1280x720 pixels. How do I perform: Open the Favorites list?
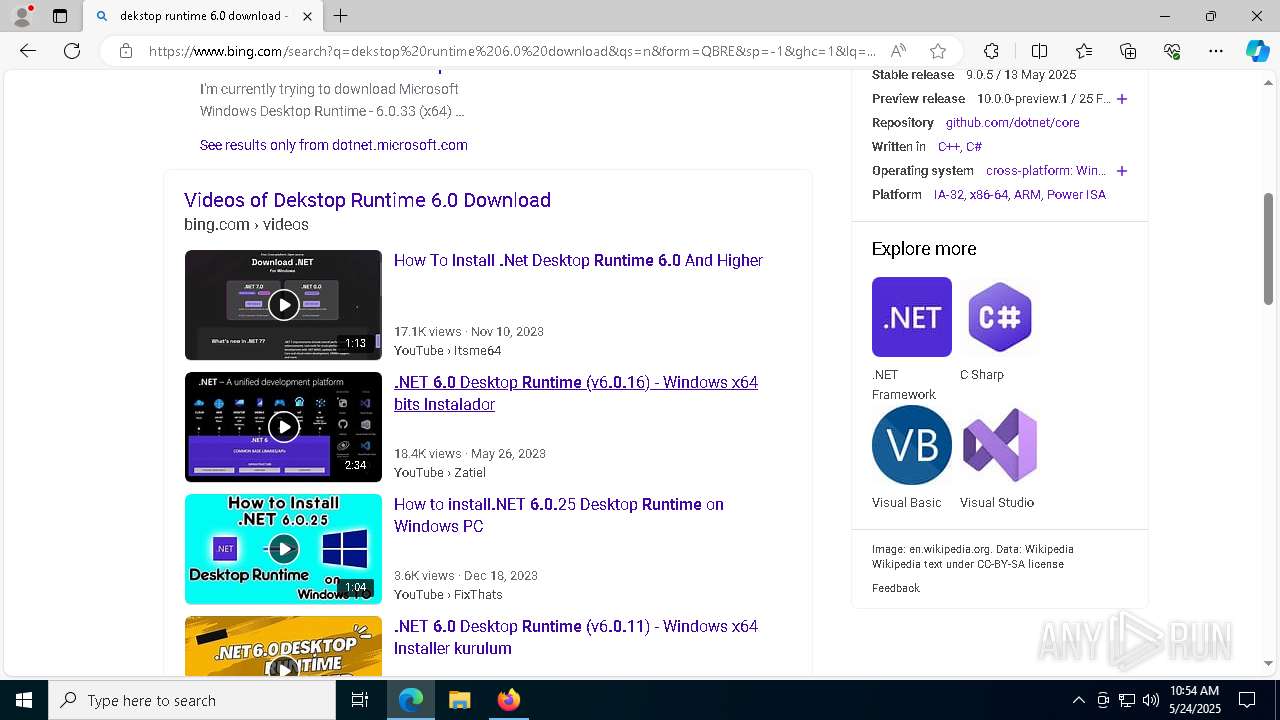[x=1084, y=51]
